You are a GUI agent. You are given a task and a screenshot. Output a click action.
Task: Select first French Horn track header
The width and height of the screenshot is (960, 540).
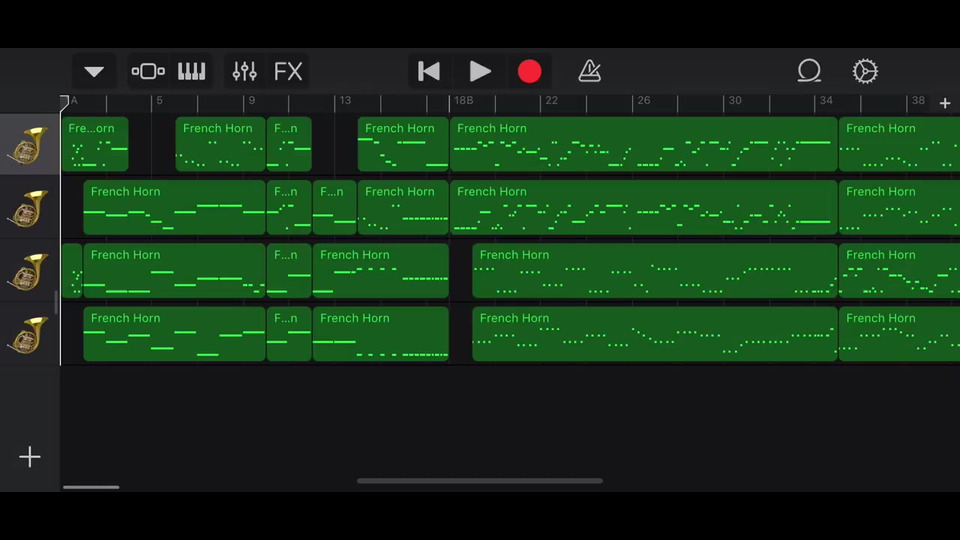pos(30,144)
